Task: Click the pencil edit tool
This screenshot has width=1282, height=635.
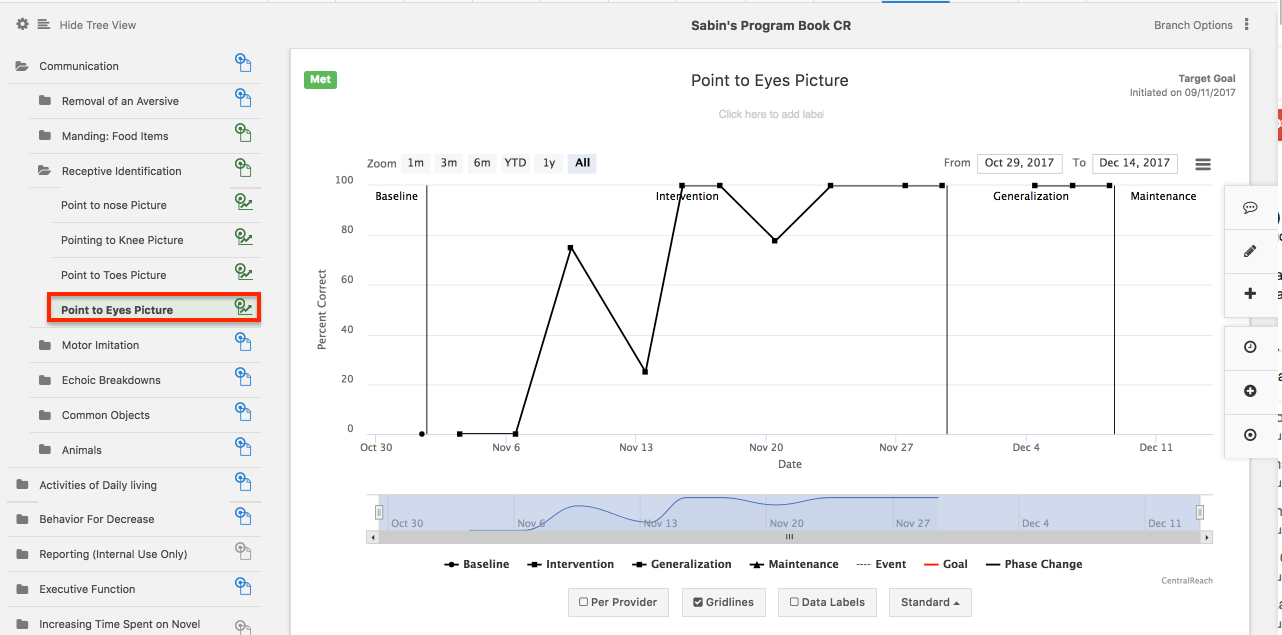Action: [x=1250, y=251]
